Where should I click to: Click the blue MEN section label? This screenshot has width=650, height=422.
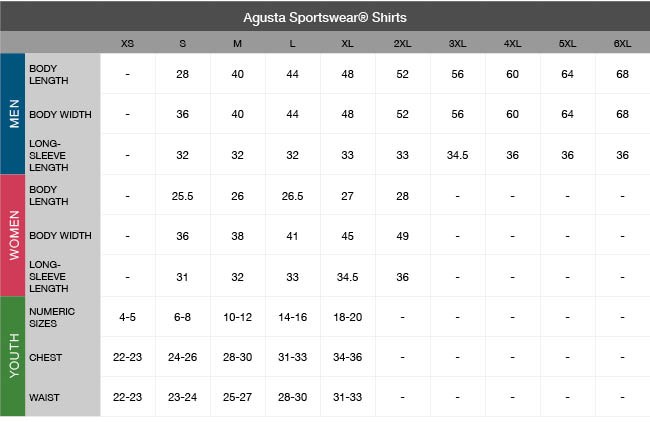[13, 114]
